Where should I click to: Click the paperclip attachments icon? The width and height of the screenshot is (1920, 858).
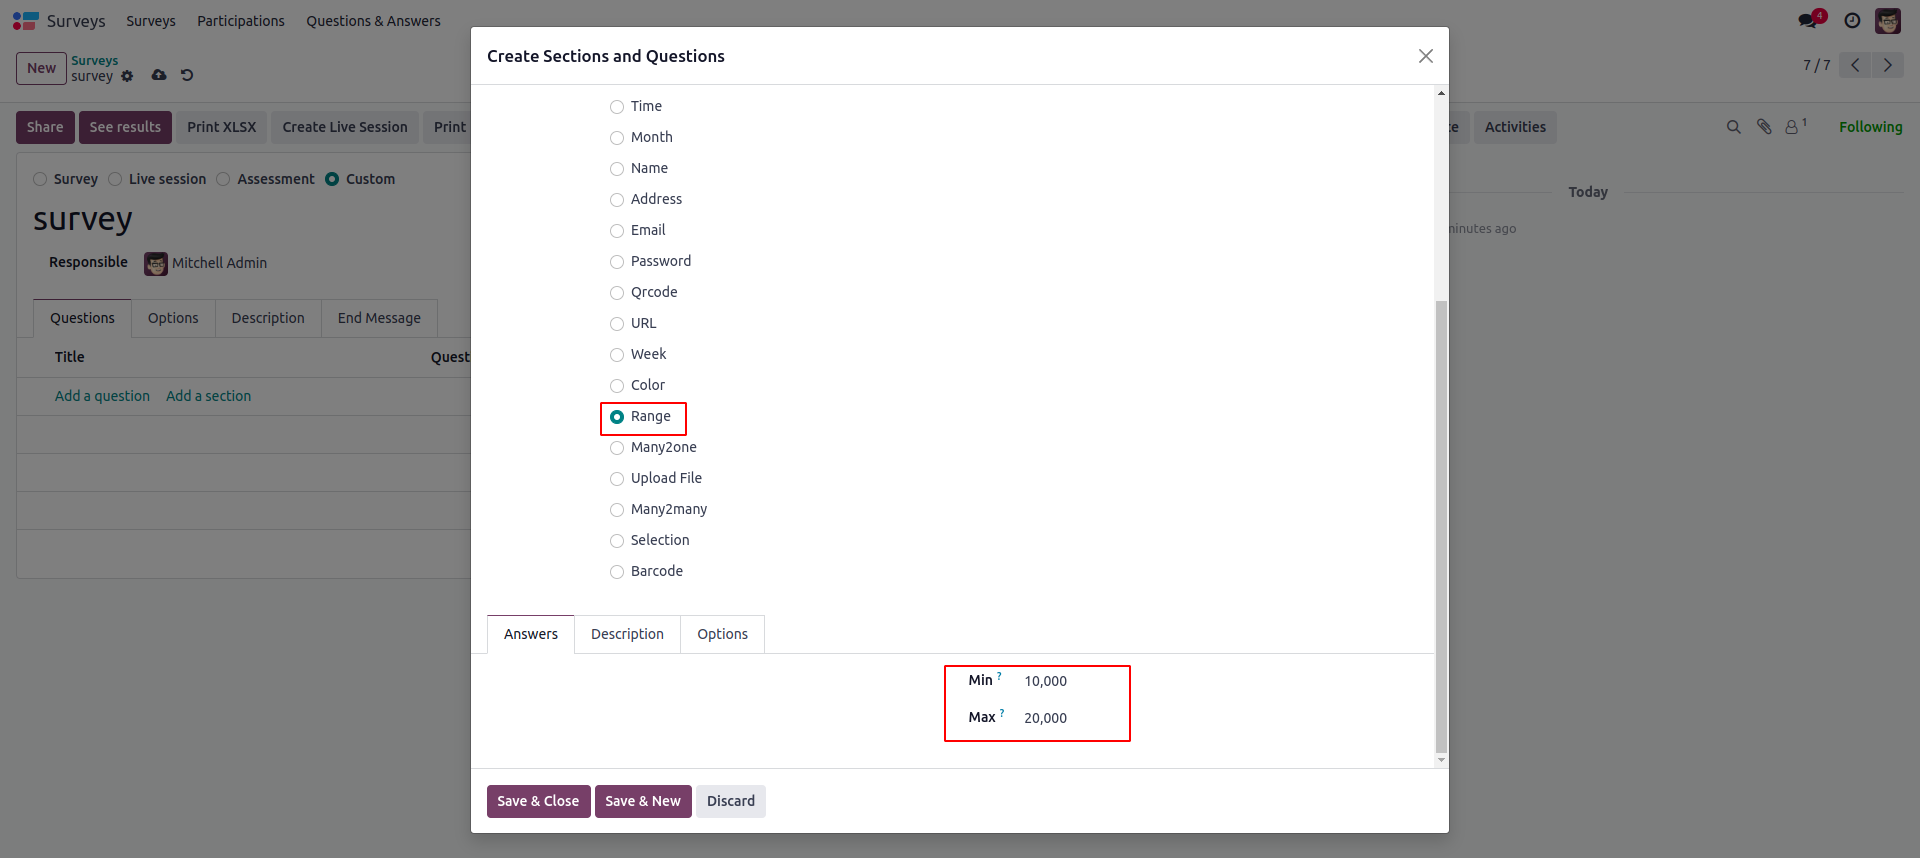[x=1764, y=127]
